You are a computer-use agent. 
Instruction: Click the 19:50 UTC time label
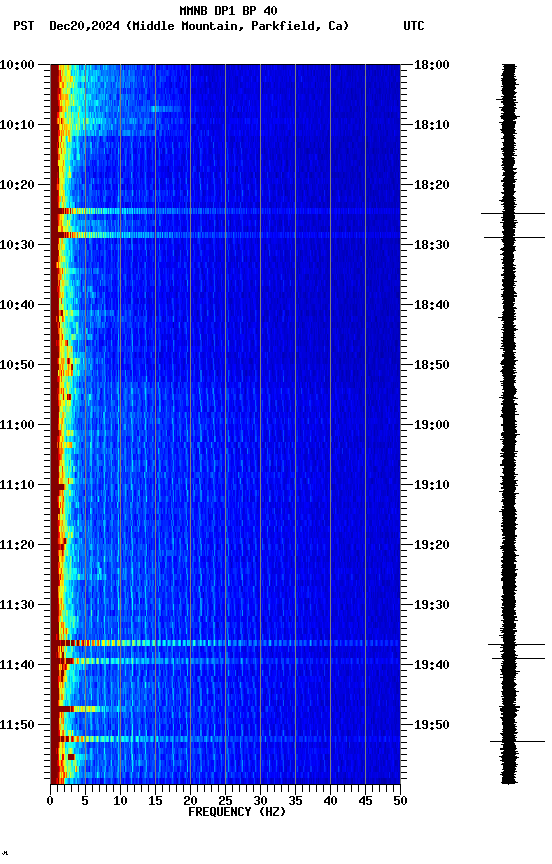tap(432, 726)
